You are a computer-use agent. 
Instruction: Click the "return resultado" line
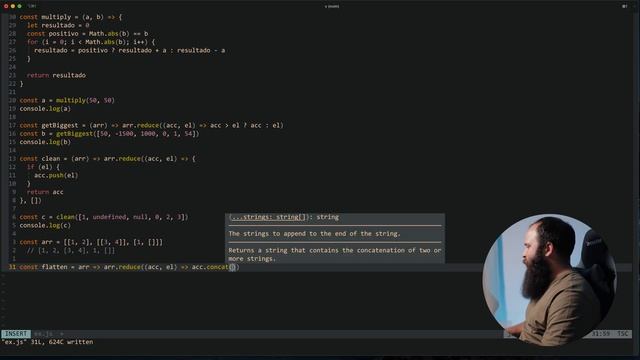[56, 75]
